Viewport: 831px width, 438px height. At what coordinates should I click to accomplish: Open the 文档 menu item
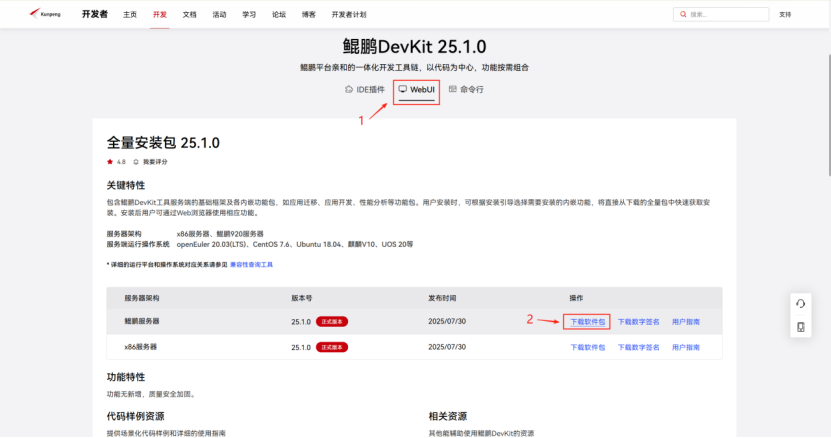[x=189, y=14]
